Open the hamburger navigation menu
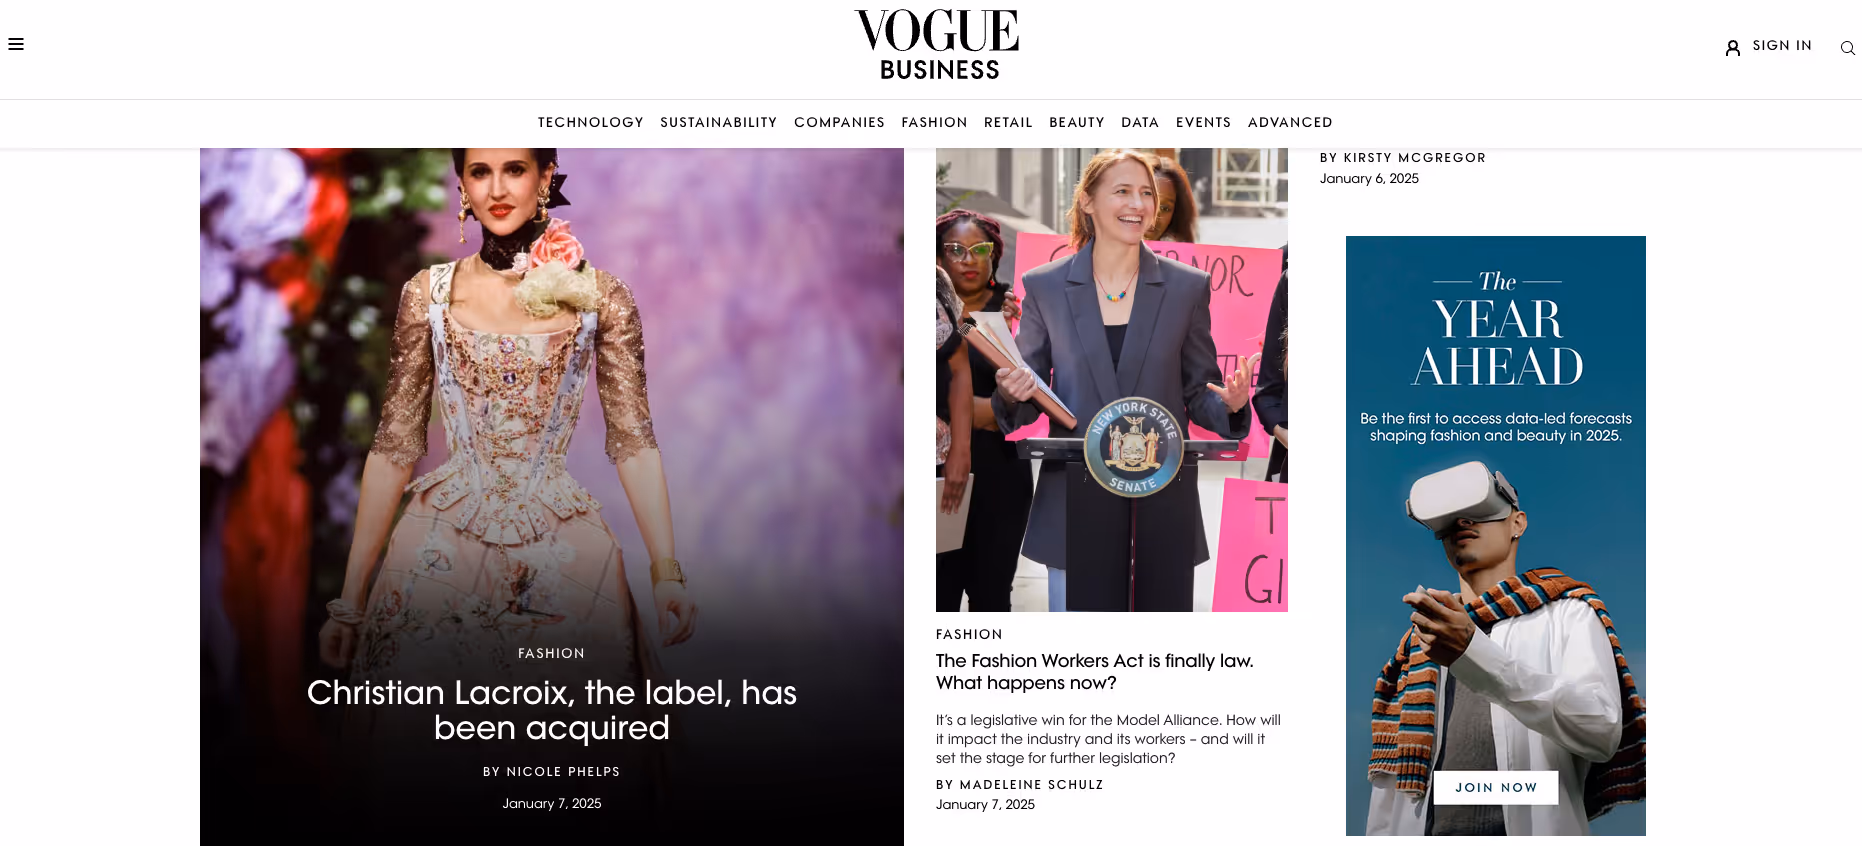This screenshot has width=1862, height=846. (16, 44)
